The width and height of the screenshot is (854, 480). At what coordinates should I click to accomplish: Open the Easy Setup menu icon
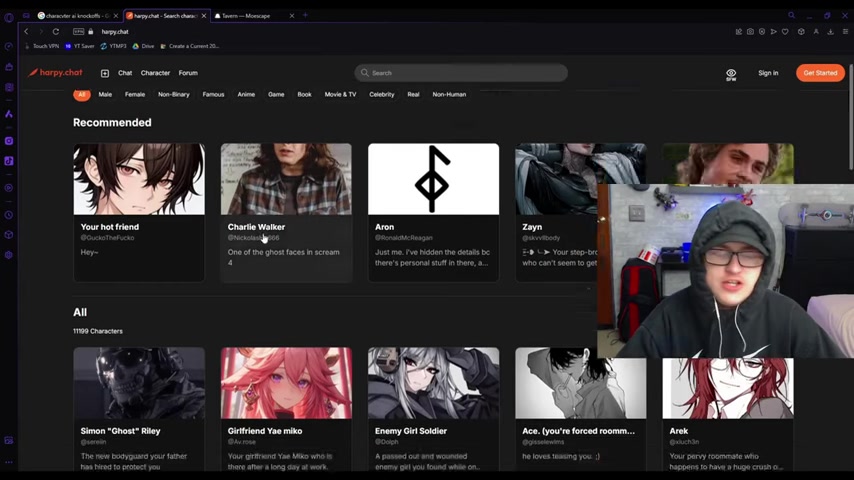pos(845,32)
